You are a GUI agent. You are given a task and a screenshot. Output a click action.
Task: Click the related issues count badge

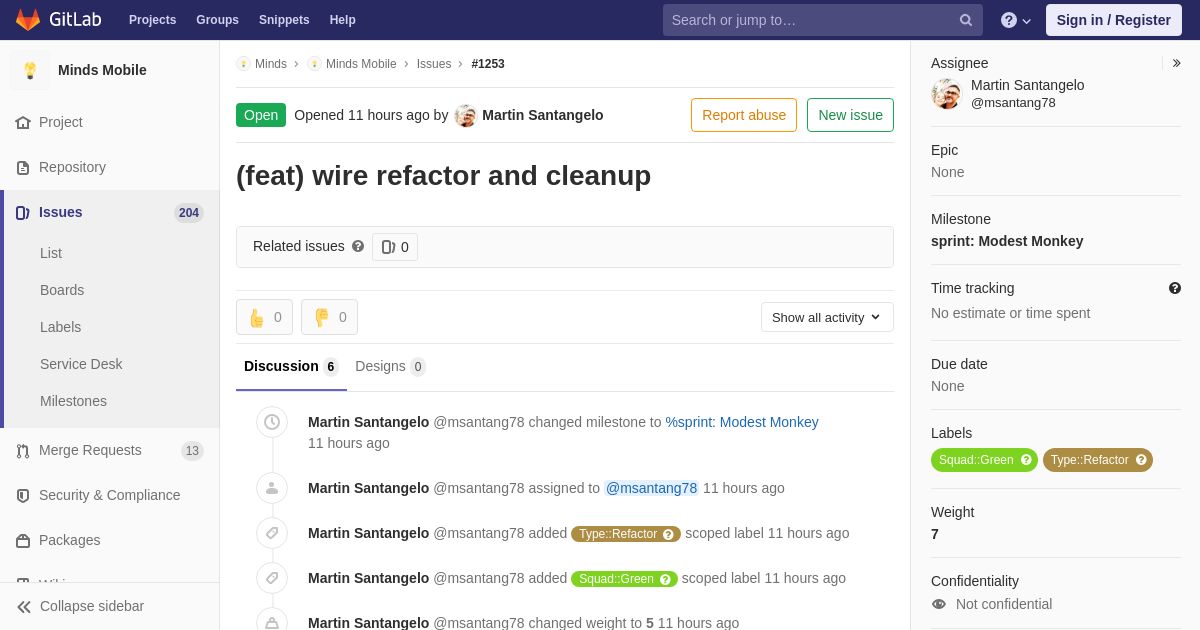coord(395,247)
